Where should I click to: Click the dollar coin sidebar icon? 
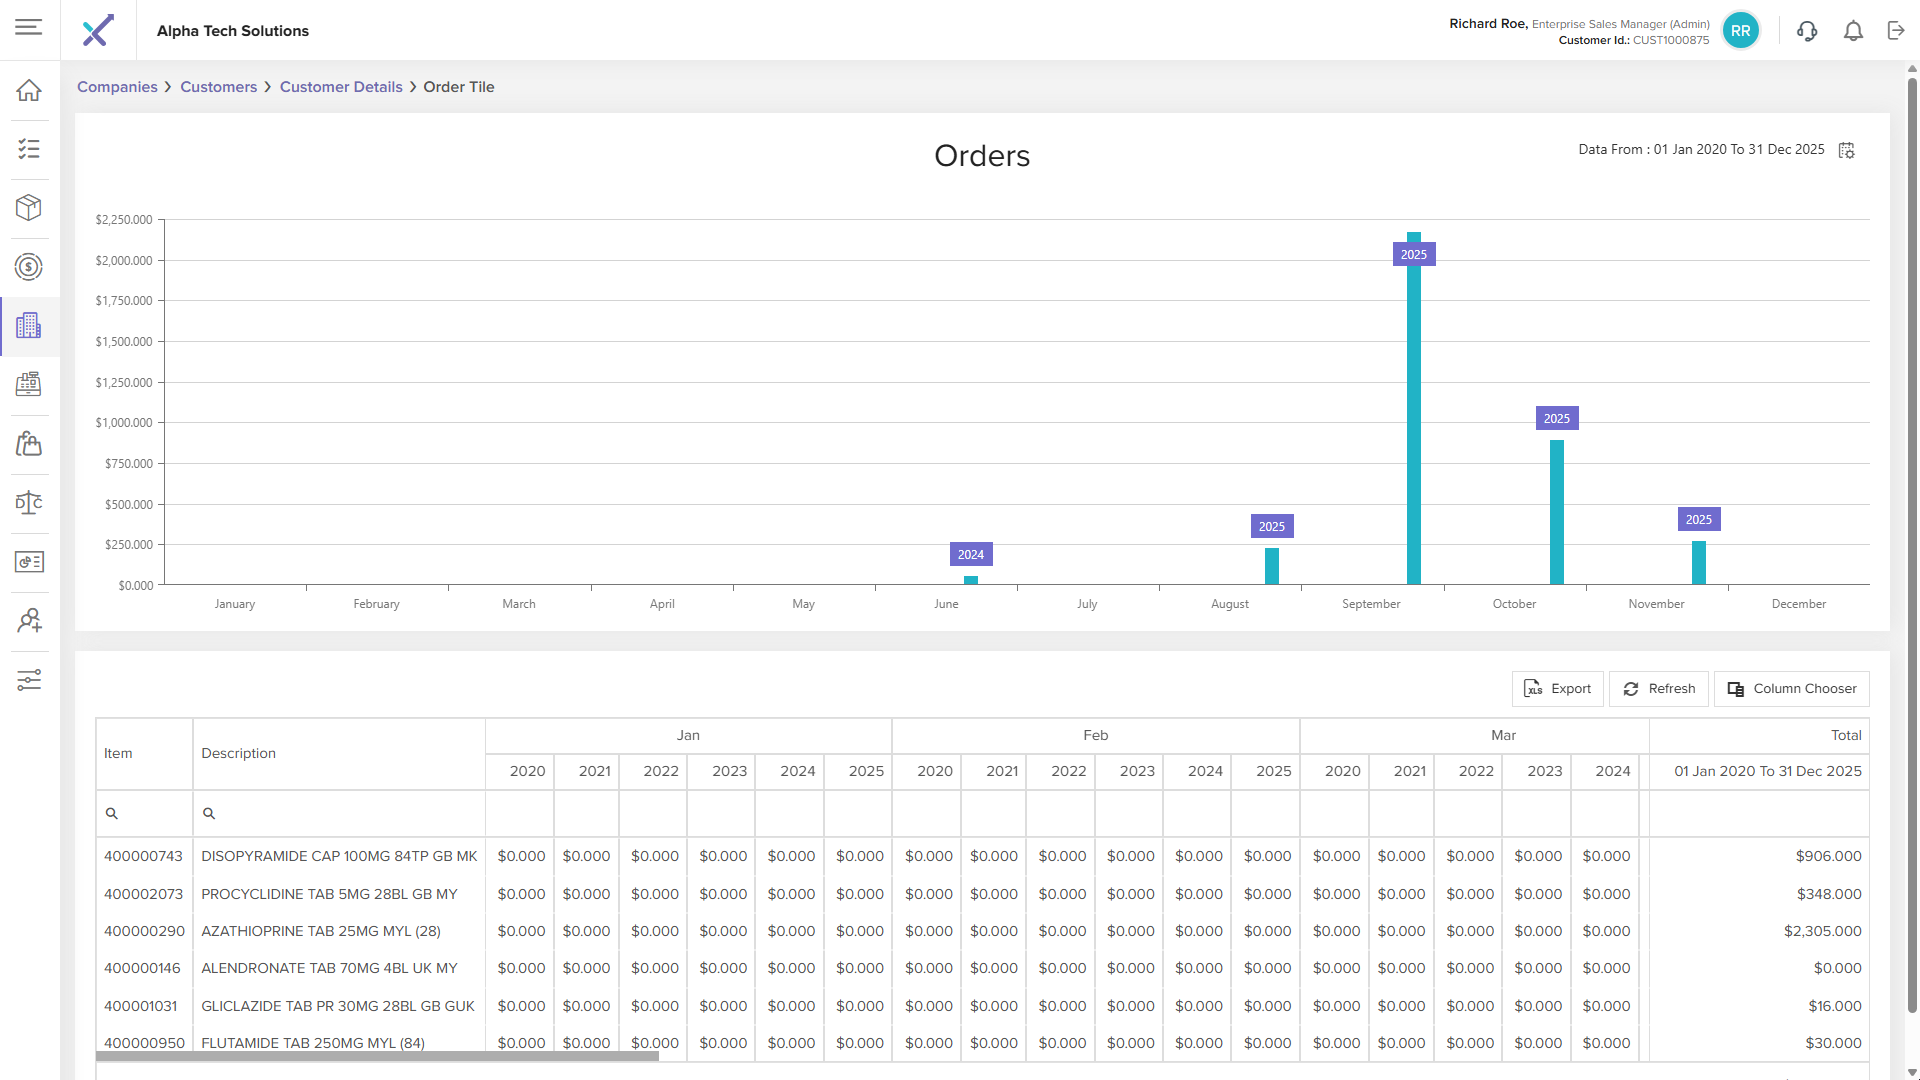pos(29,267)
